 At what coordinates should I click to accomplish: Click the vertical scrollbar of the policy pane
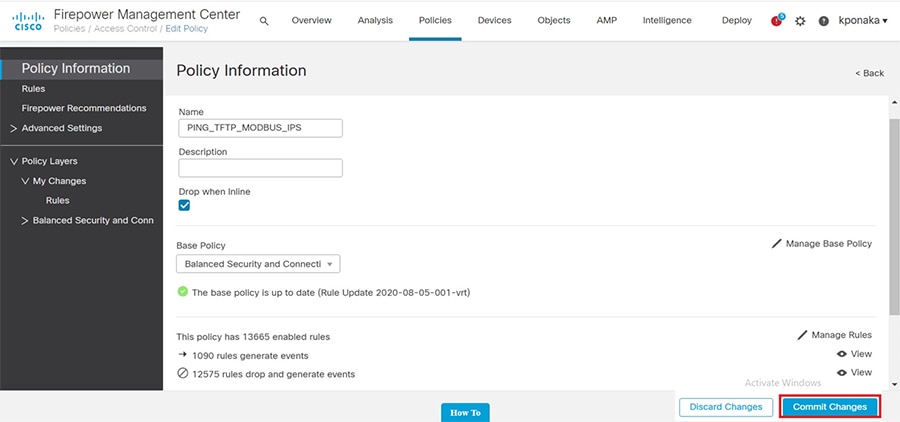click(894, 217)
